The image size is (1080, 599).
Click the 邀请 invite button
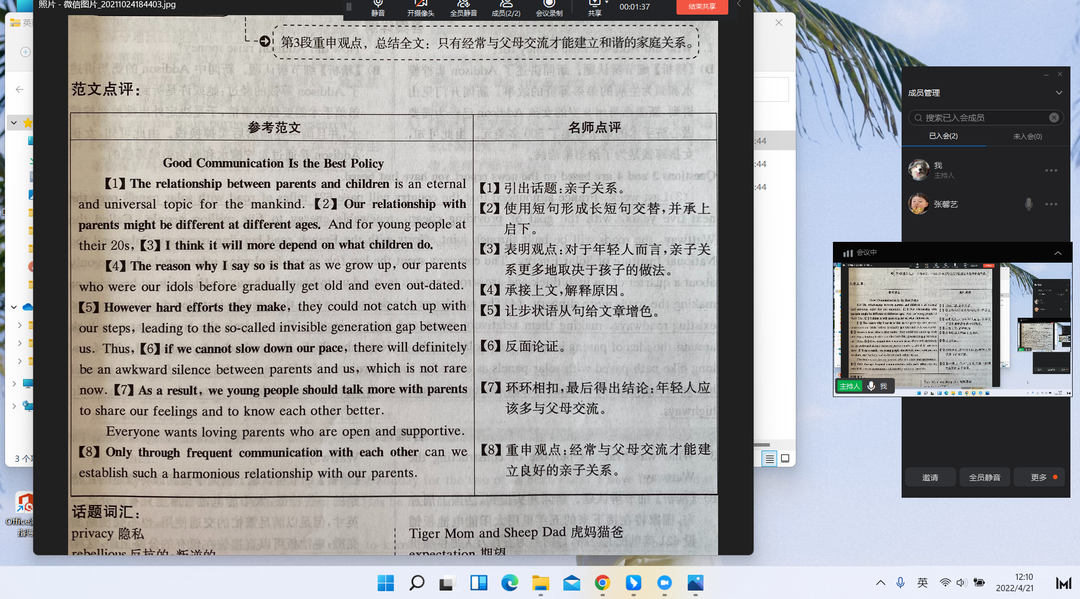pyautogui.click(x=930, y=477)
